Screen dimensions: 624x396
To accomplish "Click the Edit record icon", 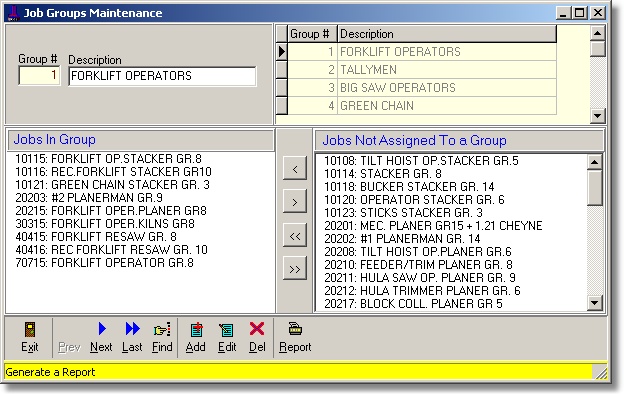I will (x=227, y=330).
